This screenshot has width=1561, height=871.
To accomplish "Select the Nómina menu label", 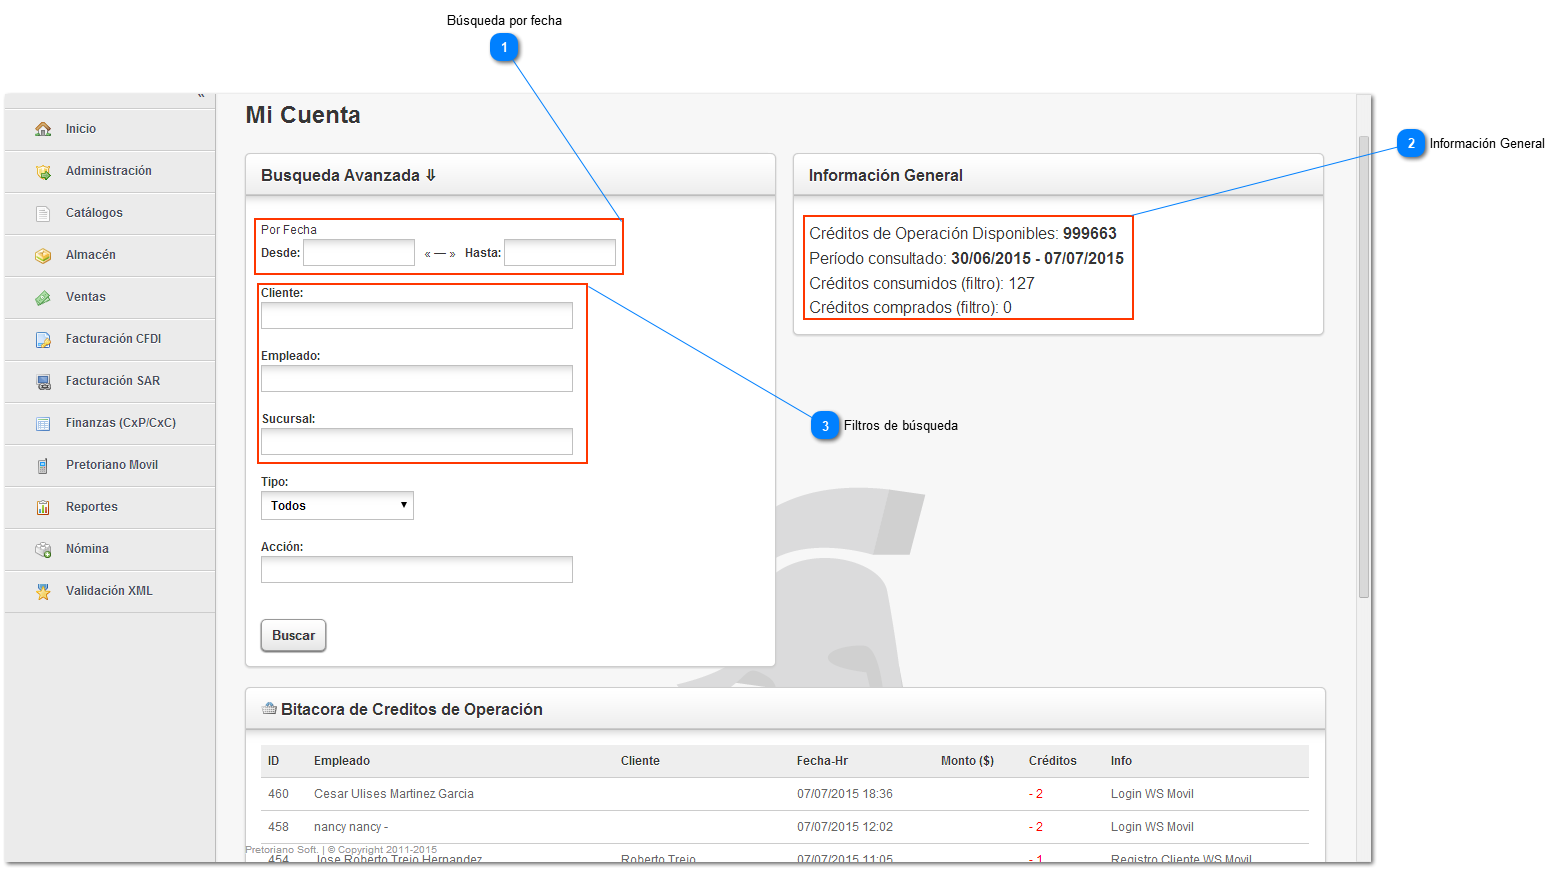I will pyautogui.click(x=88, y=549).
